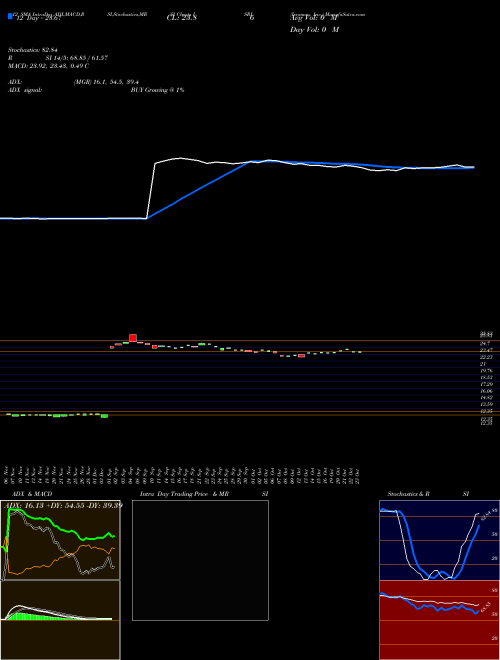
Task: Click the 'Avg Vol: 0 M' label
Action: (314, 18)
